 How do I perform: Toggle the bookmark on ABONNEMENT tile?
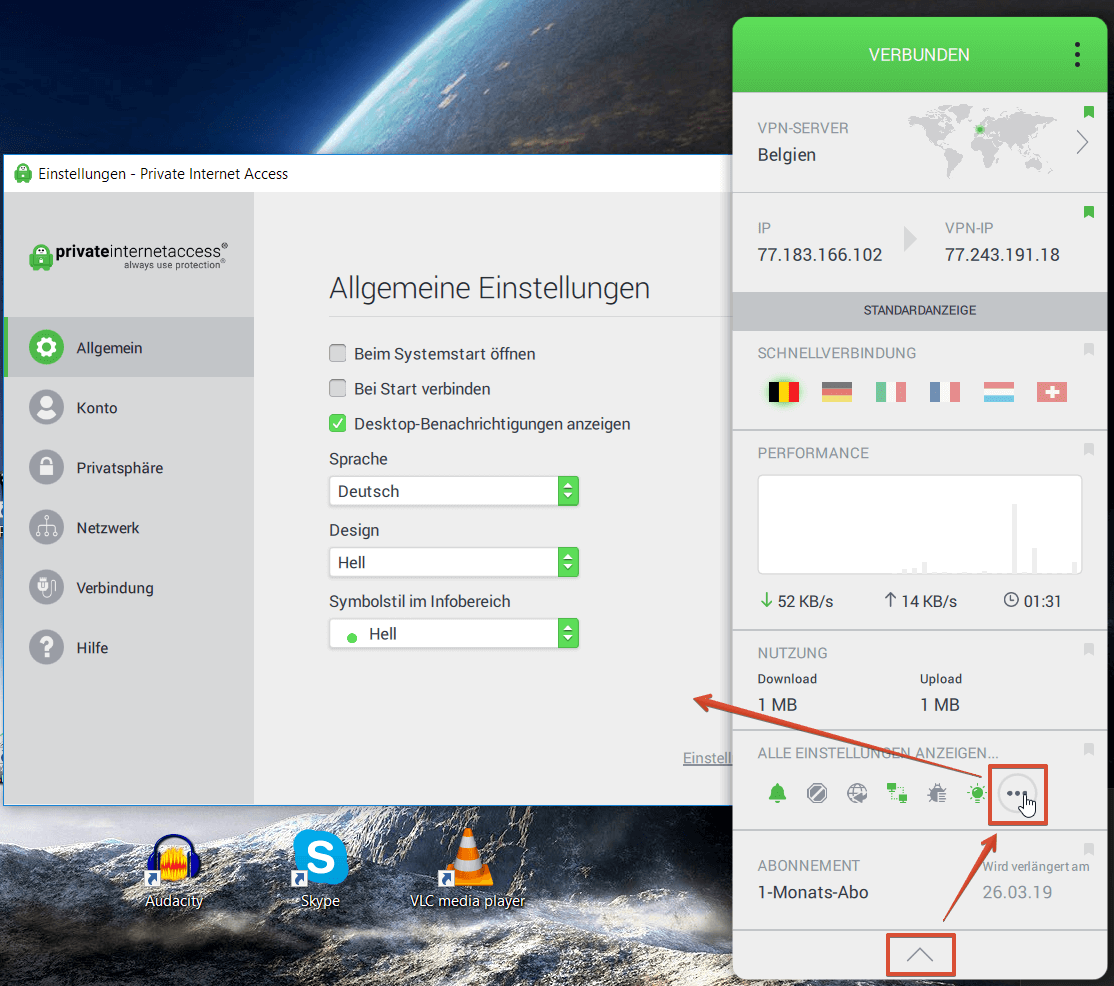point(1088,849)
